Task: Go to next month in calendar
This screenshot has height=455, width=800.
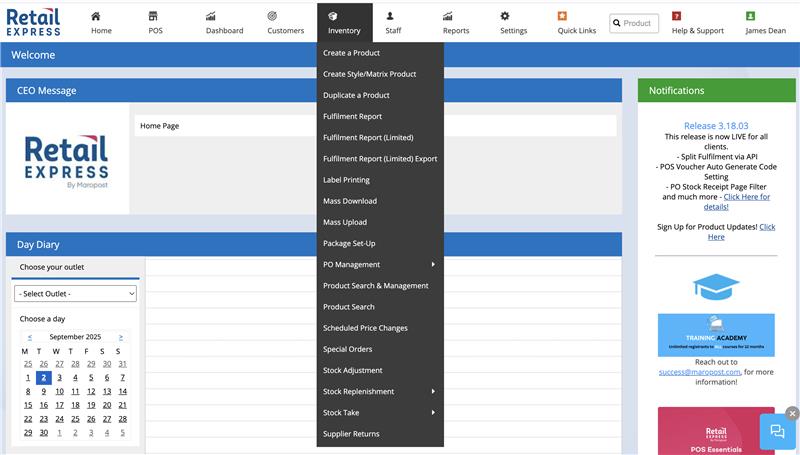Action: [x=121, y=337]
